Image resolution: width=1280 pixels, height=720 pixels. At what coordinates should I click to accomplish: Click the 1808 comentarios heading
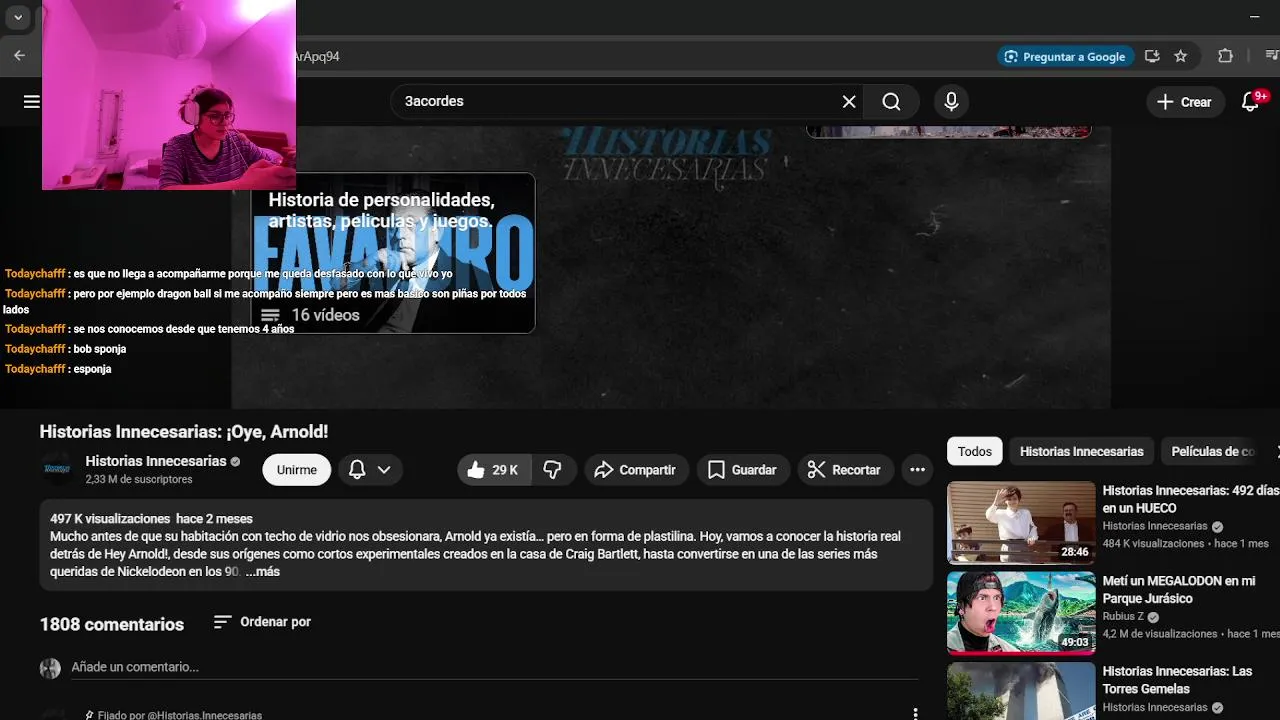112,624
